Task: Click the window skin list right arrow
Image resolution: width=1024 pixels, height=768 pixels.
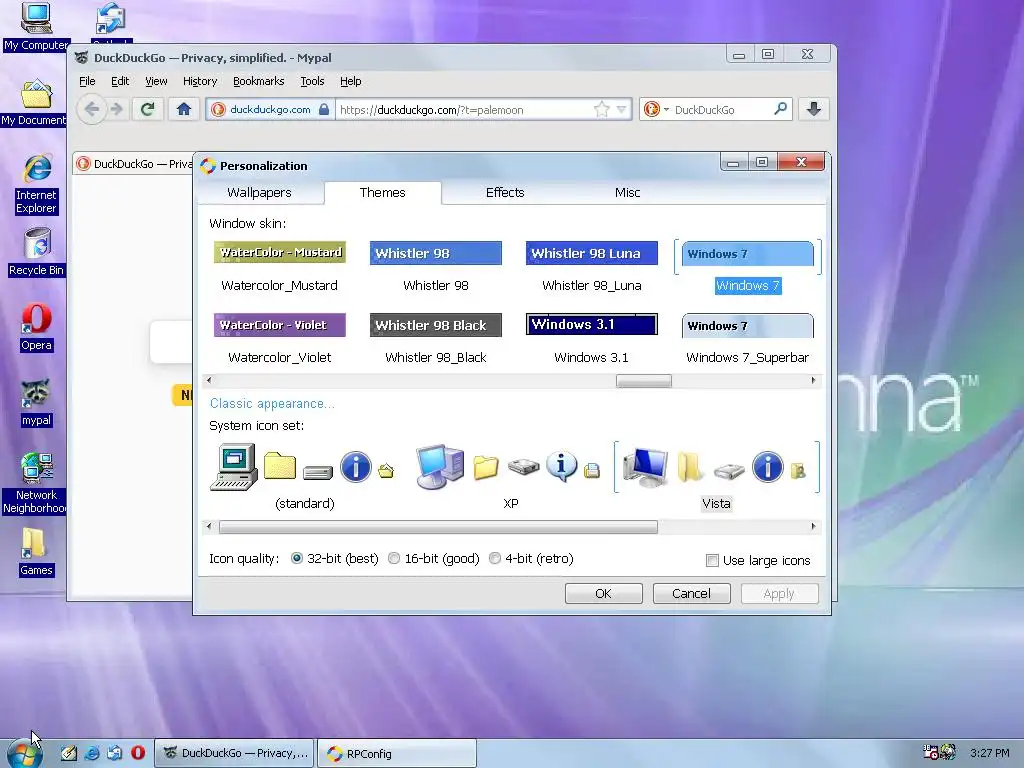Action: coord(813,380)
